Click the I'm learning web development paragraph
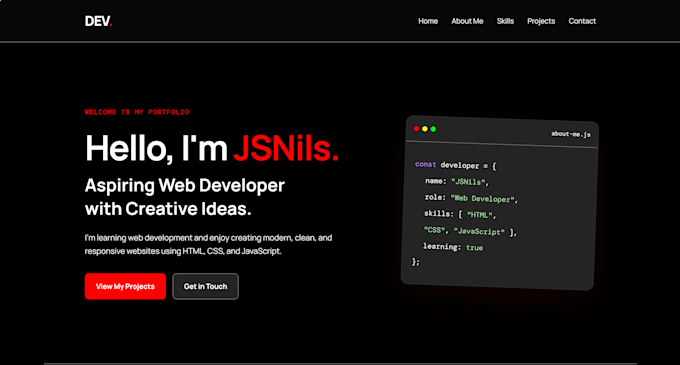Viewport: 680px width, 365px height. (208, 244)
